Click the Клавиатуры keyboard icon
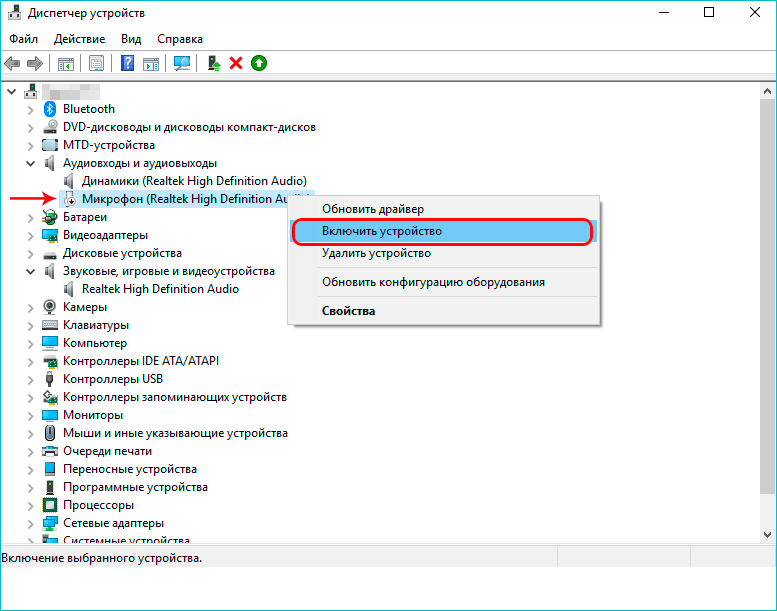The width and height of the screenshot is (777, 611). pos(50,325)
